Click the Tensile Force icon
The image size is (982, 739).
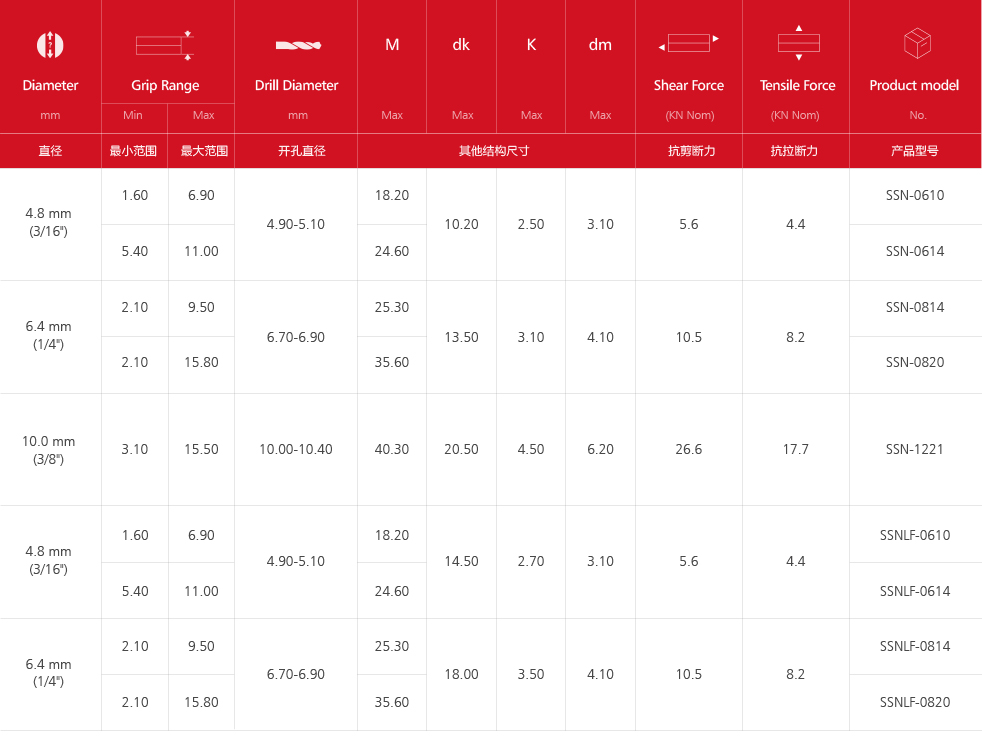click(798, 43)
